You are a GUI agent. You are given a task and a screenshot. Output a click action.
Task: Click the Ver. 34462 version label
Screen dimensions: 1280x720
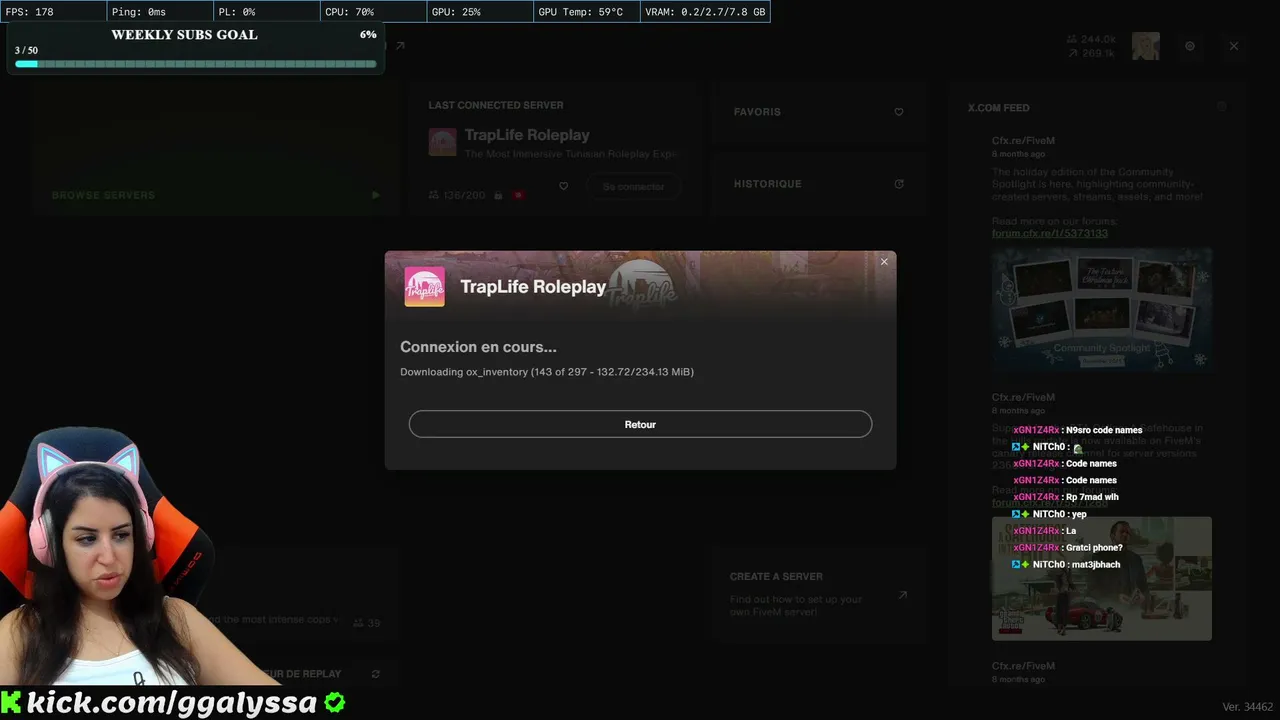click(1248, 707)
